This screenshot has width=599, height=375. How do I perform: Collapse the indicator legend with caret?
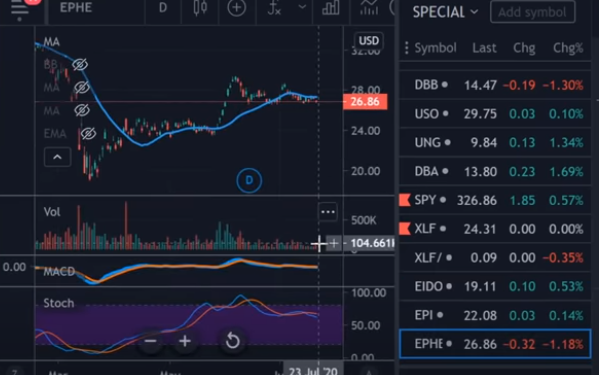[x=57, y=157]
